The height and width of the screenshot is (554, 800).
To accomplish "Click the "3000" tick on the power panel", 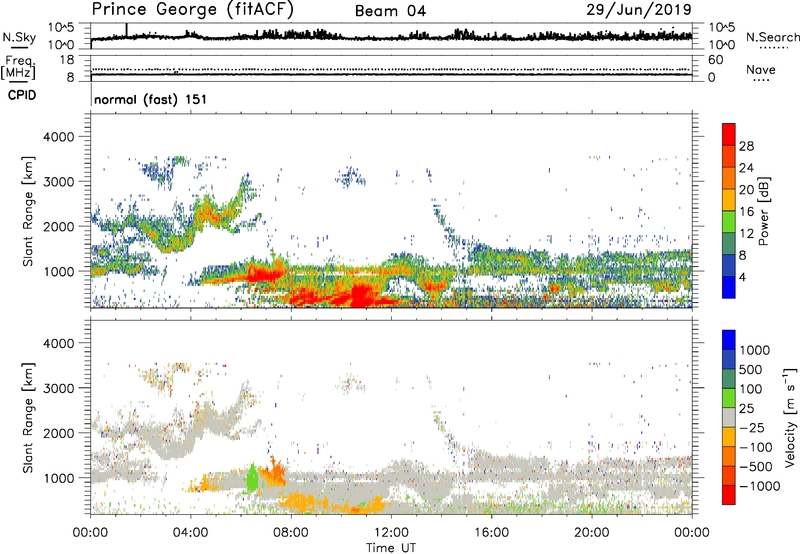I will [58, 182].
